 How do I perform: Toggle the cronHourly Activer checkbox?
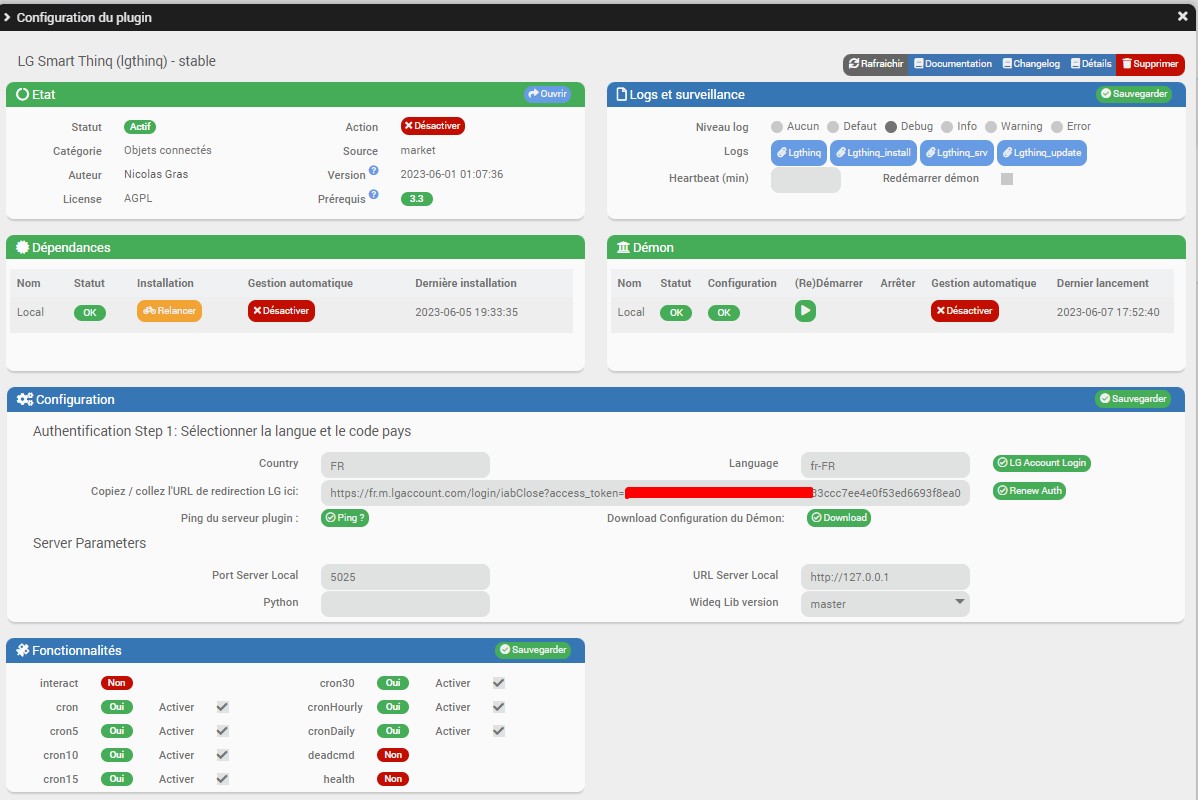pos(499,707)
